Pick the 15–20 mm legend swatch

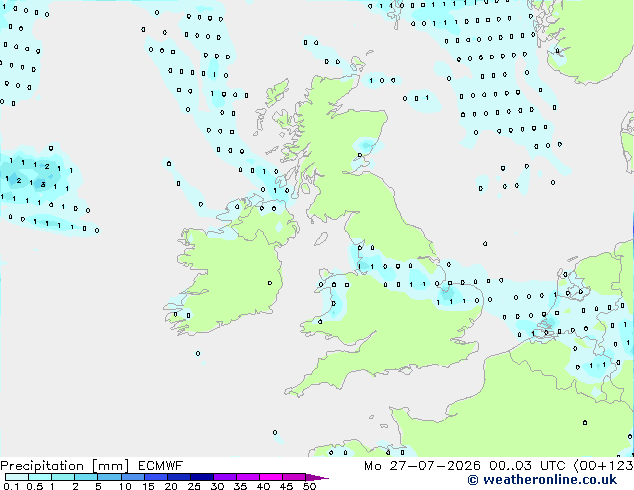coord(155,477)
